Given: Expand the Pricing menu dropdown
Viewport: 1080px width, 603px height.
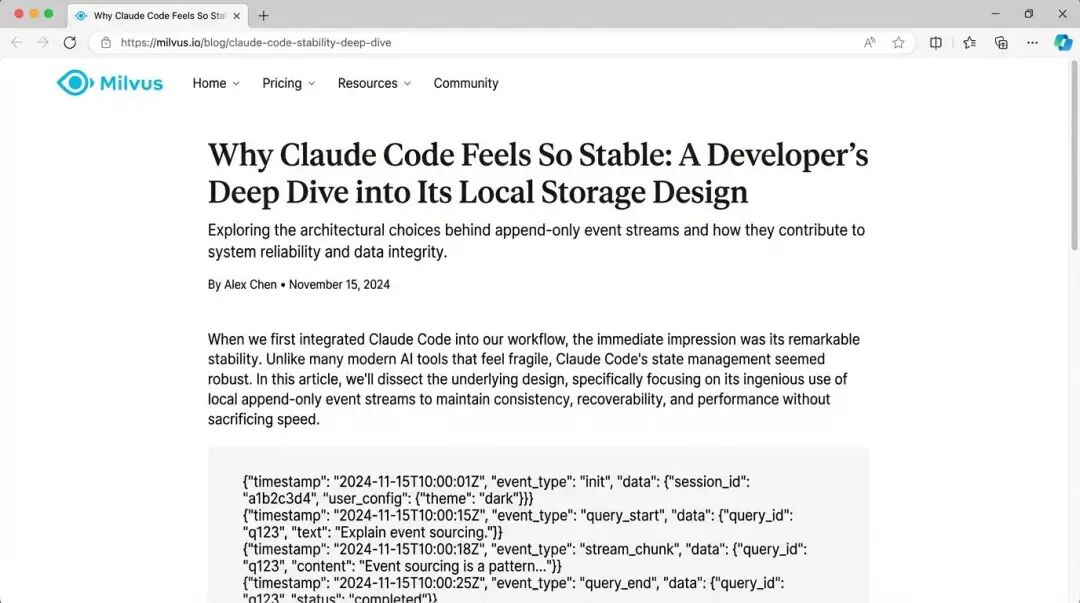Looking at the screenshot, I should point(288,83).
